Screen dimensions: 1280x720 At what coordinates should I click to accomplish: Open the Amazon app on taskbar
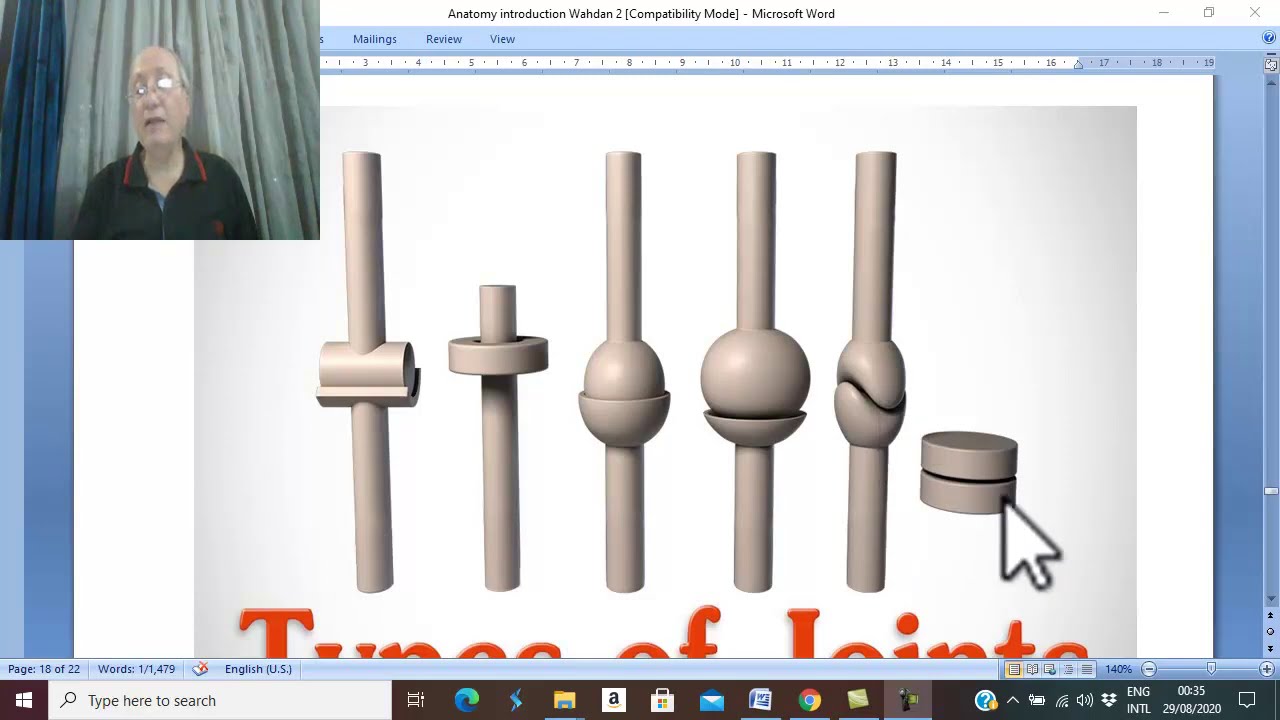click(613, 700)
